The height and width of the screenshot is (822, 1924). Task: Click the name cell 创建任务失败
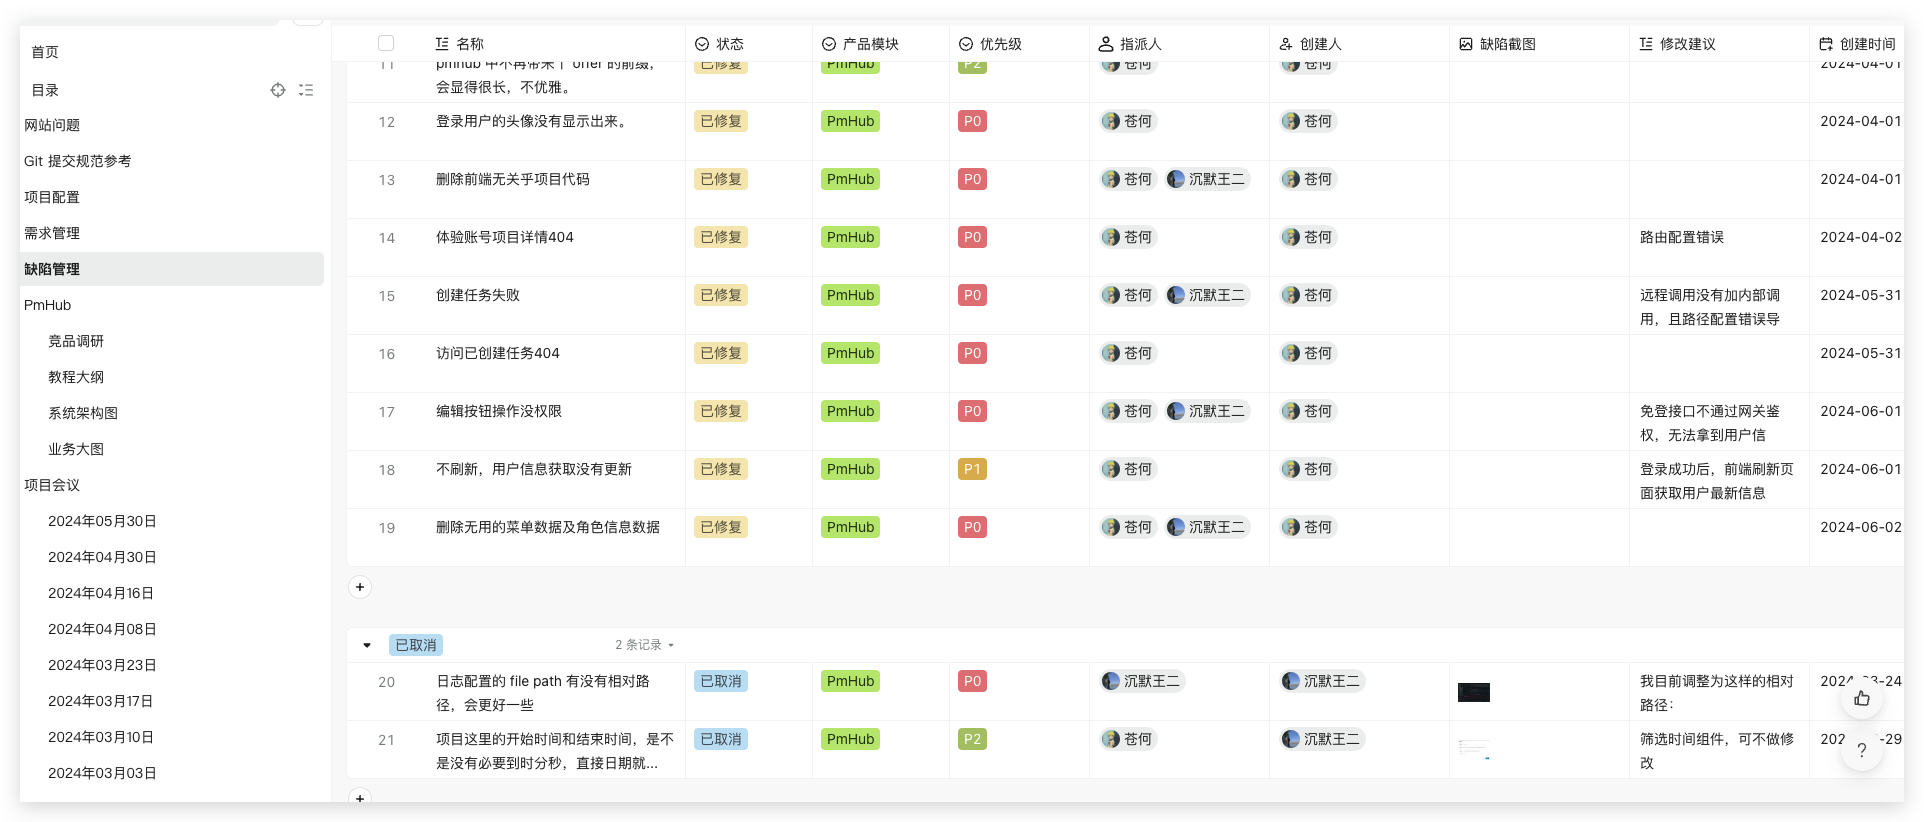tap(478, 295)
